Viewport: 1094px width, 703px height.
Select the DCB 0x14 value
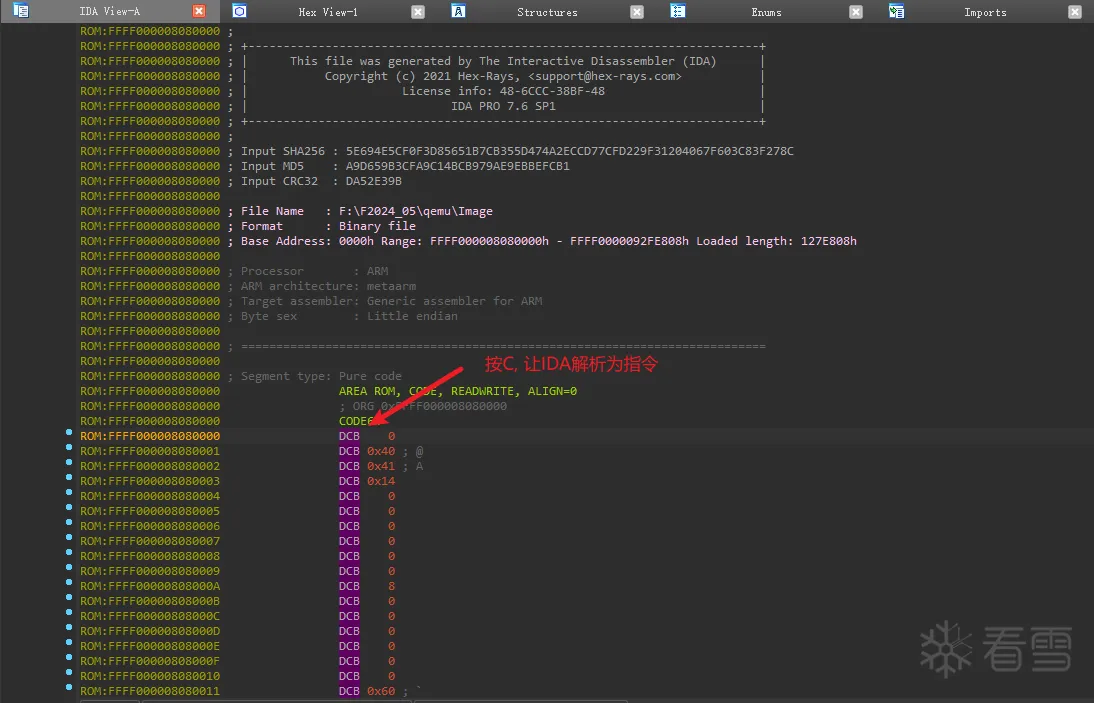point(381,481)
